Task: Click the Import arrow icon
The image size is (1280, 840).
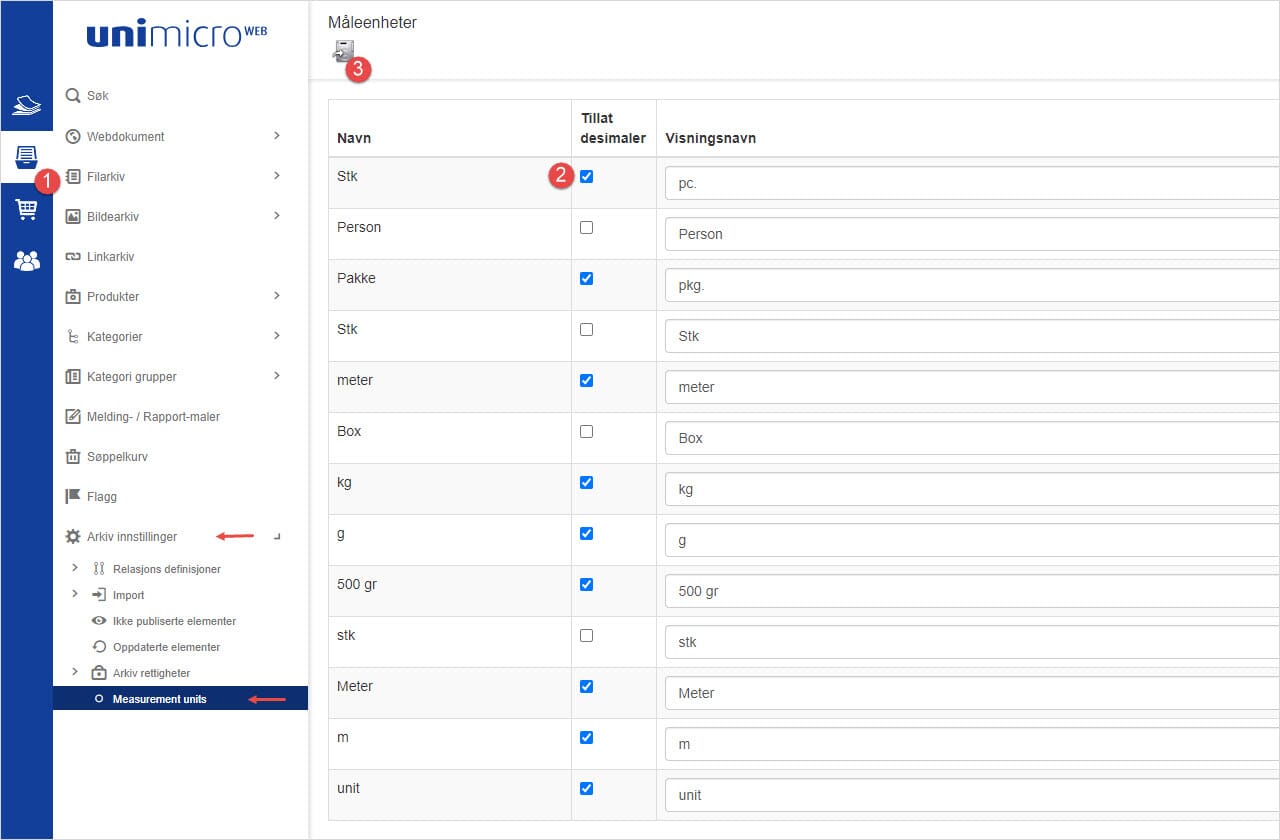Action: tap(98, 595)
